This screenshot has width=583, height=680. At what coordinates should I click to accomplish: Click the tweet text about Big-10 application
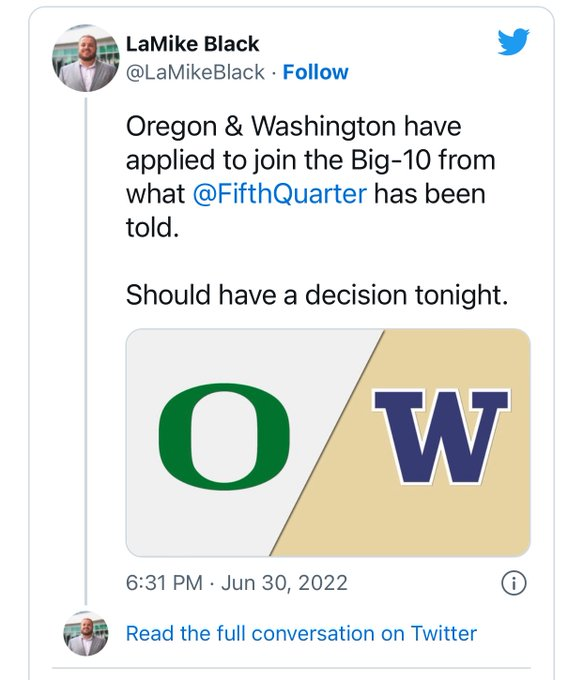click(311, 177)
